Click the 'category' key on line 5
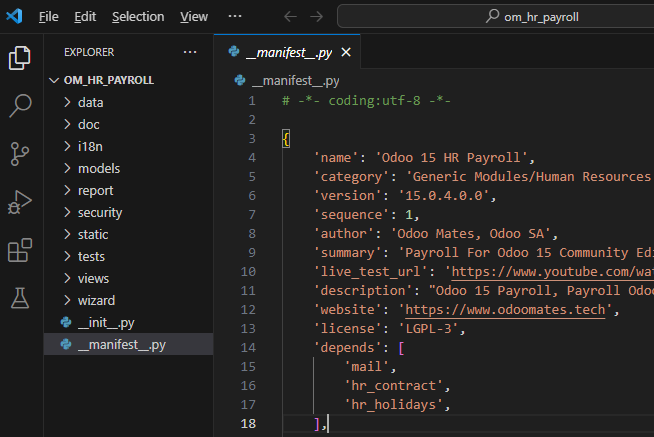This screenshot has width=654, height=437. tap(351, 177)
